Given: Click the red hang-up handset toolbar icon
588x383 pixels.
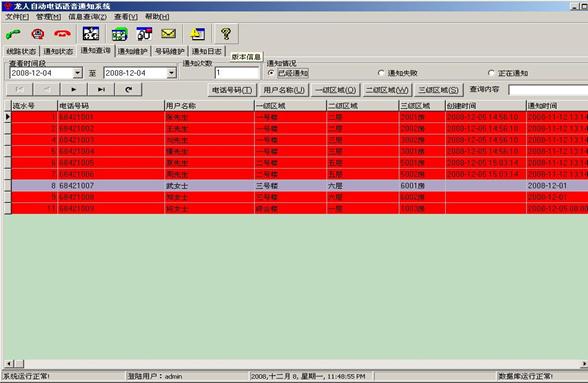Looking at the screenshot, I should (62, 34).
